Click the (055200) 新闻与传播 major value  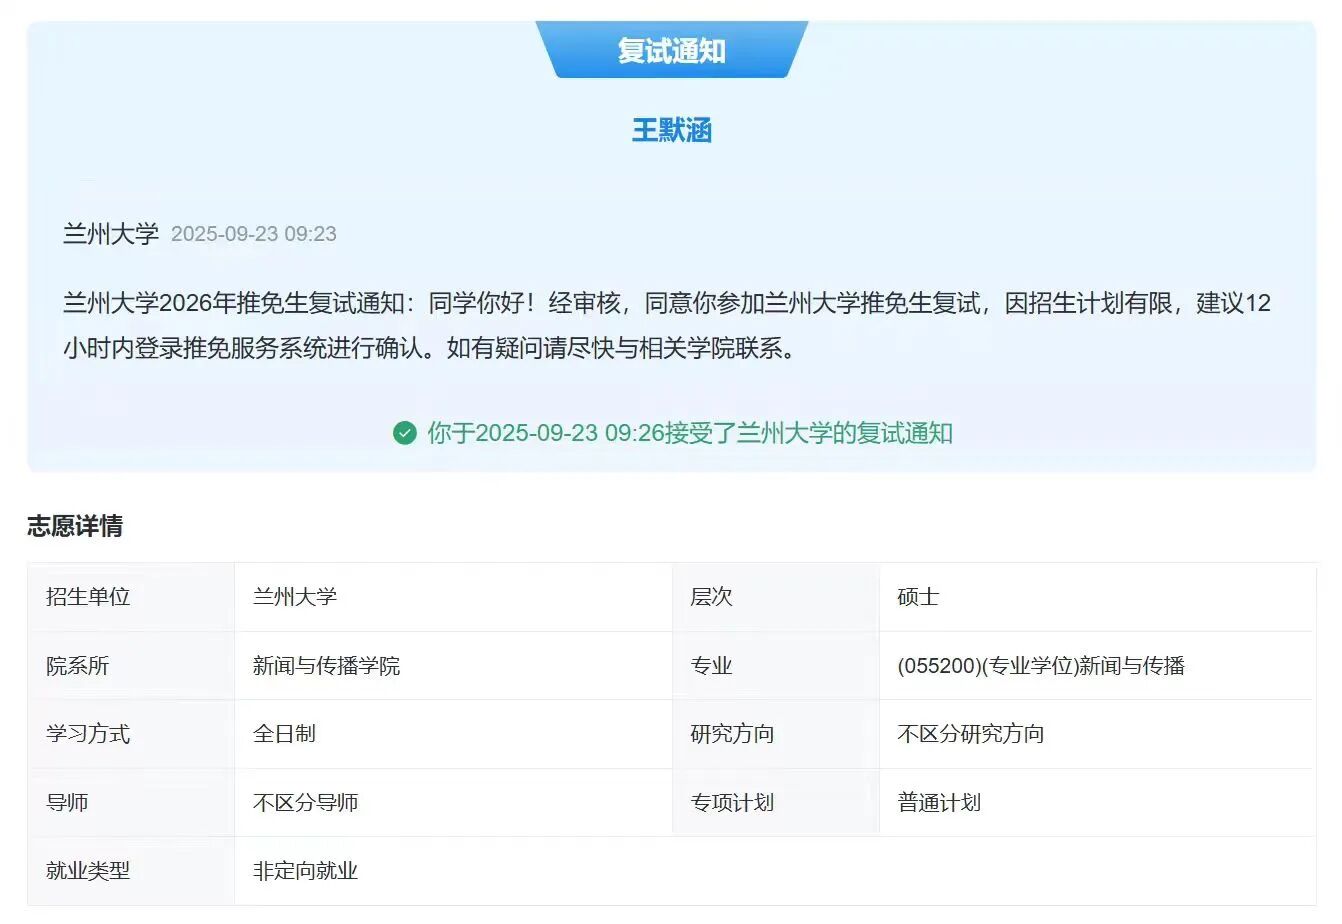pos(1040,666)
